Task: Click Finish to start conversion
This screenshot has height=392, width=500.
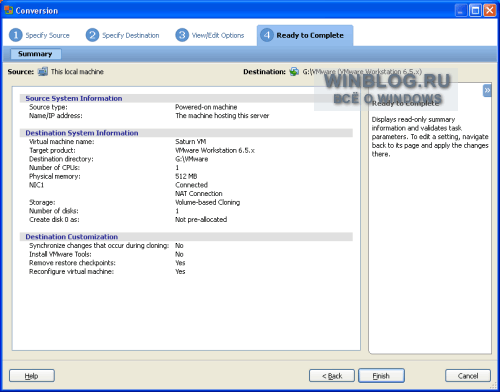Action: point(381,376)
